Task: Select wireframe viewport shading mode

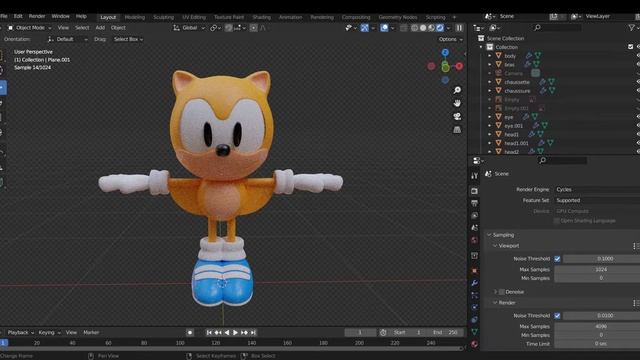Action: pos(415,28)
